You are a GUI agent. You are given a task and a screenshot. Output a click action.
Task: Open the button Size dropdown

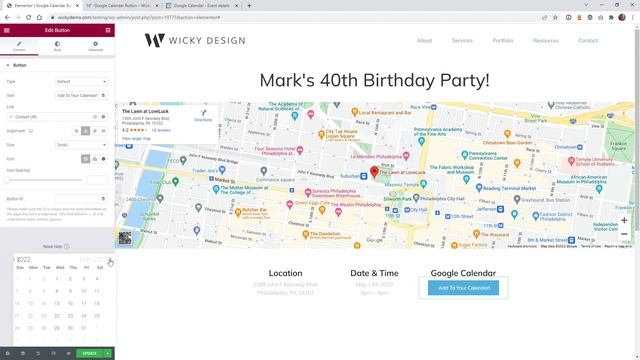(x=81, y=145)
